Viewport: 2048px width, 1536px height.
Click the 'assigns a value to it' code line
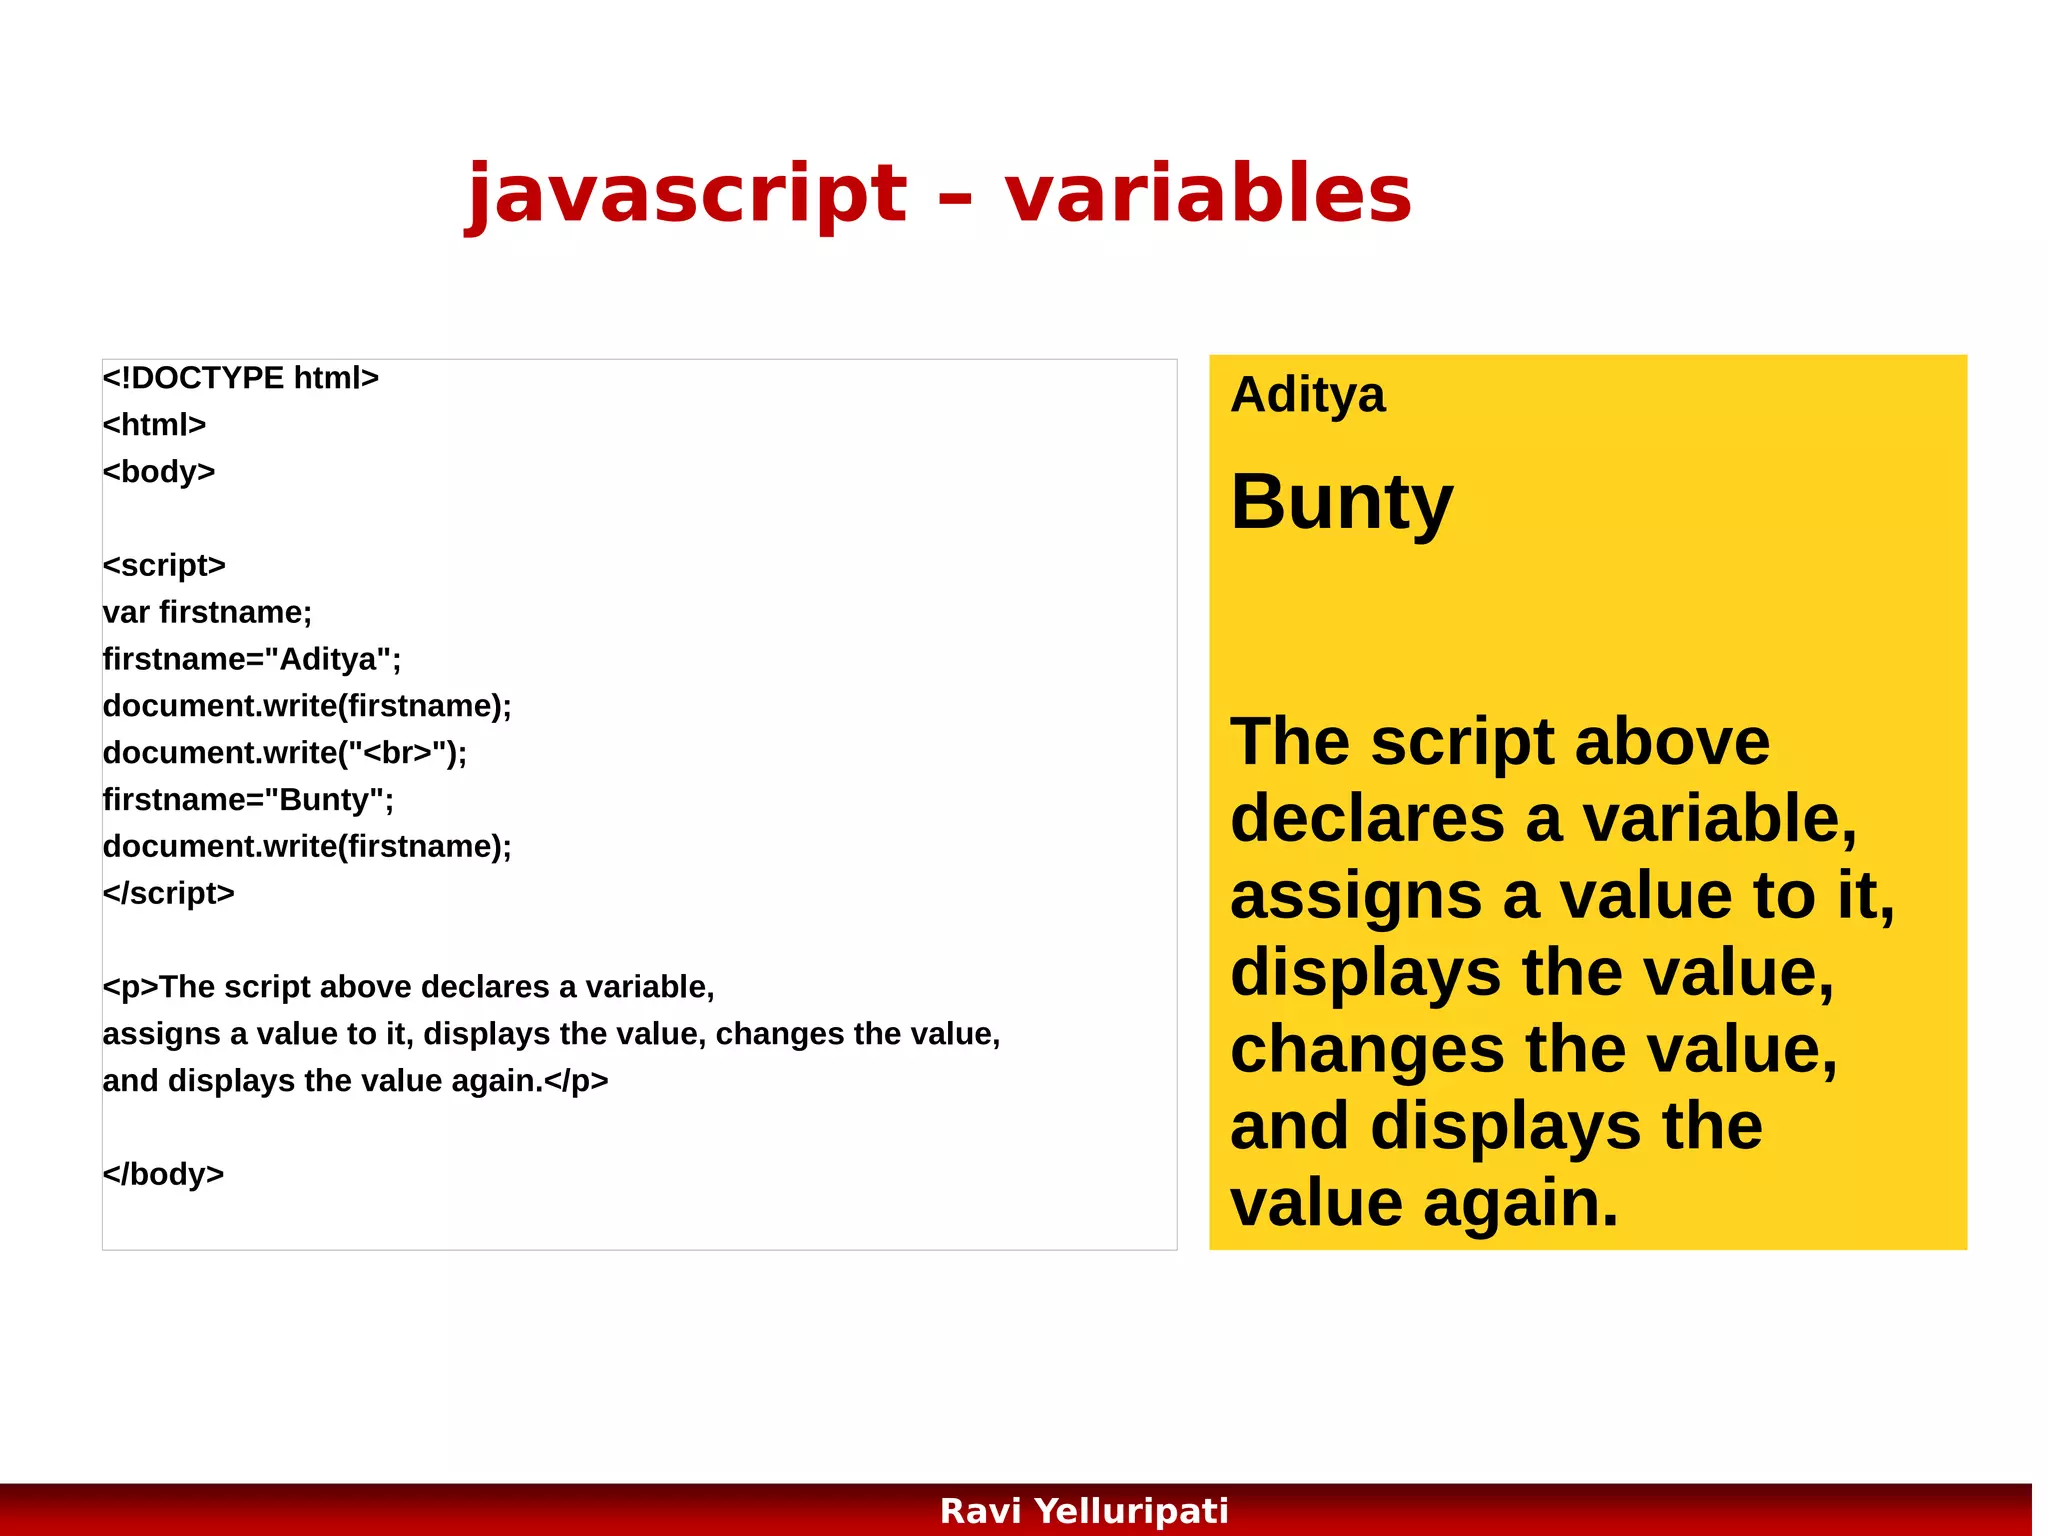tap(551, 1034)
